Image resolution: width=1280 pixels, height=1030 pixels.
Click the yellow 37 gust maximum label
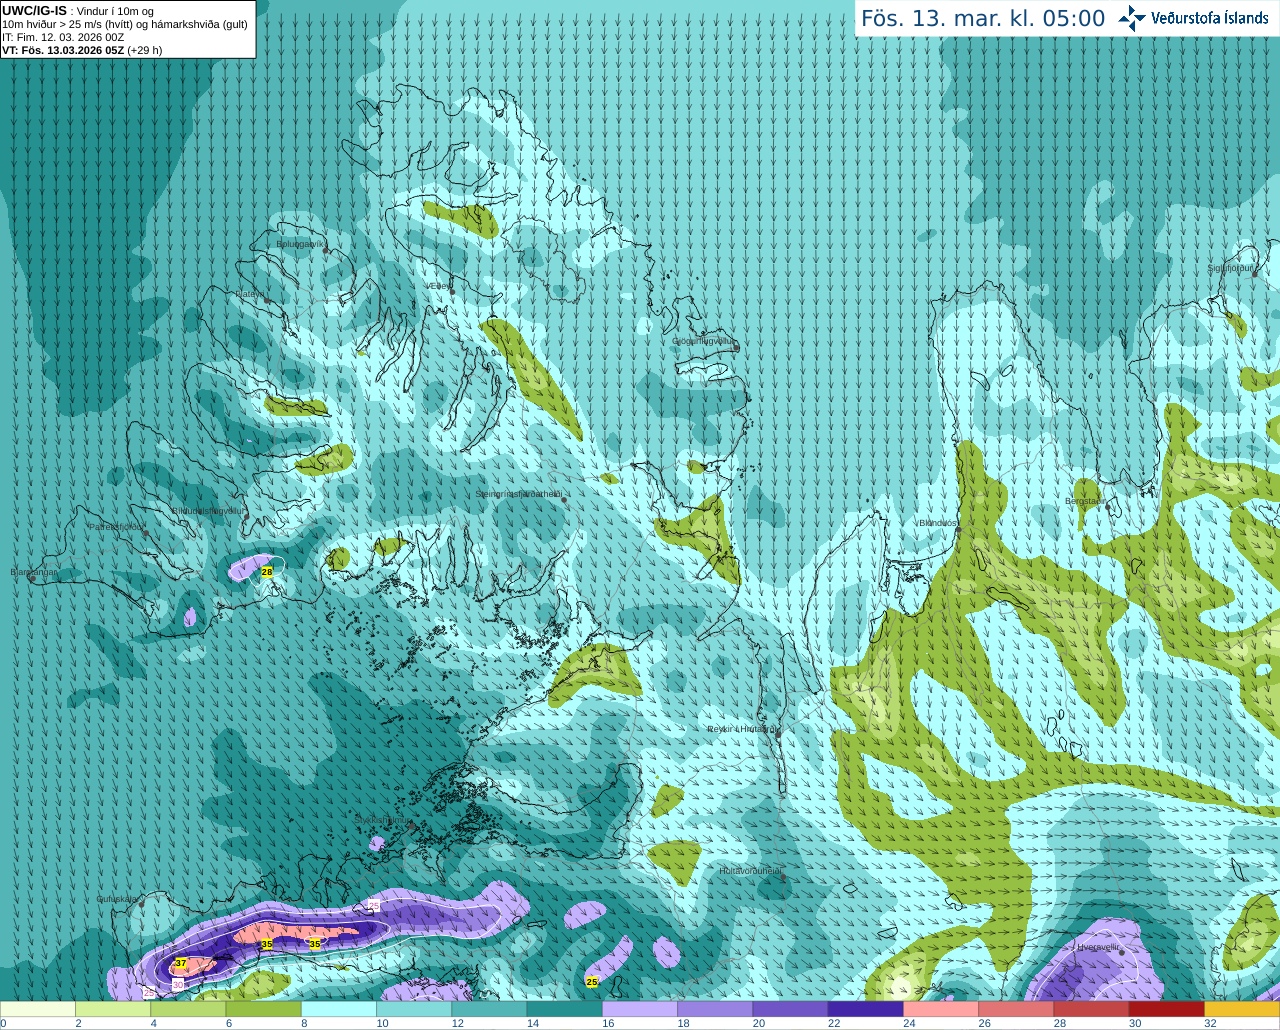[181, 964]
